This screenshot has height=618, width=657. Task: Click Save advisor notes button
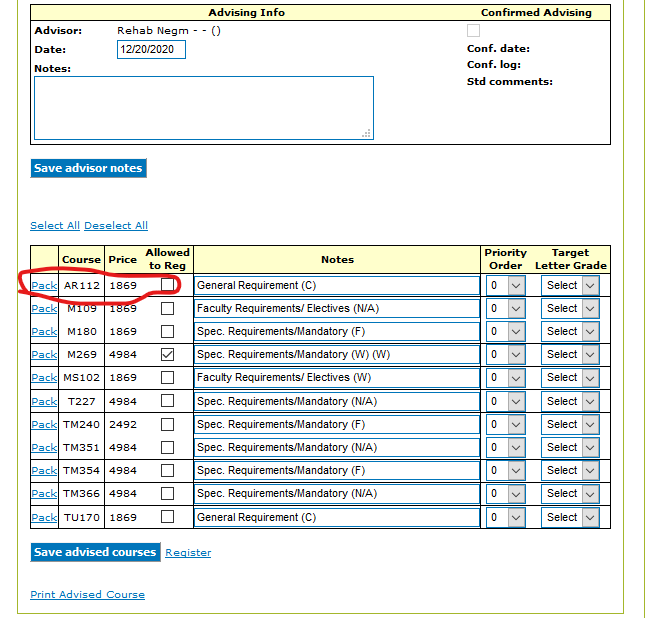click(x=88, y=168)
